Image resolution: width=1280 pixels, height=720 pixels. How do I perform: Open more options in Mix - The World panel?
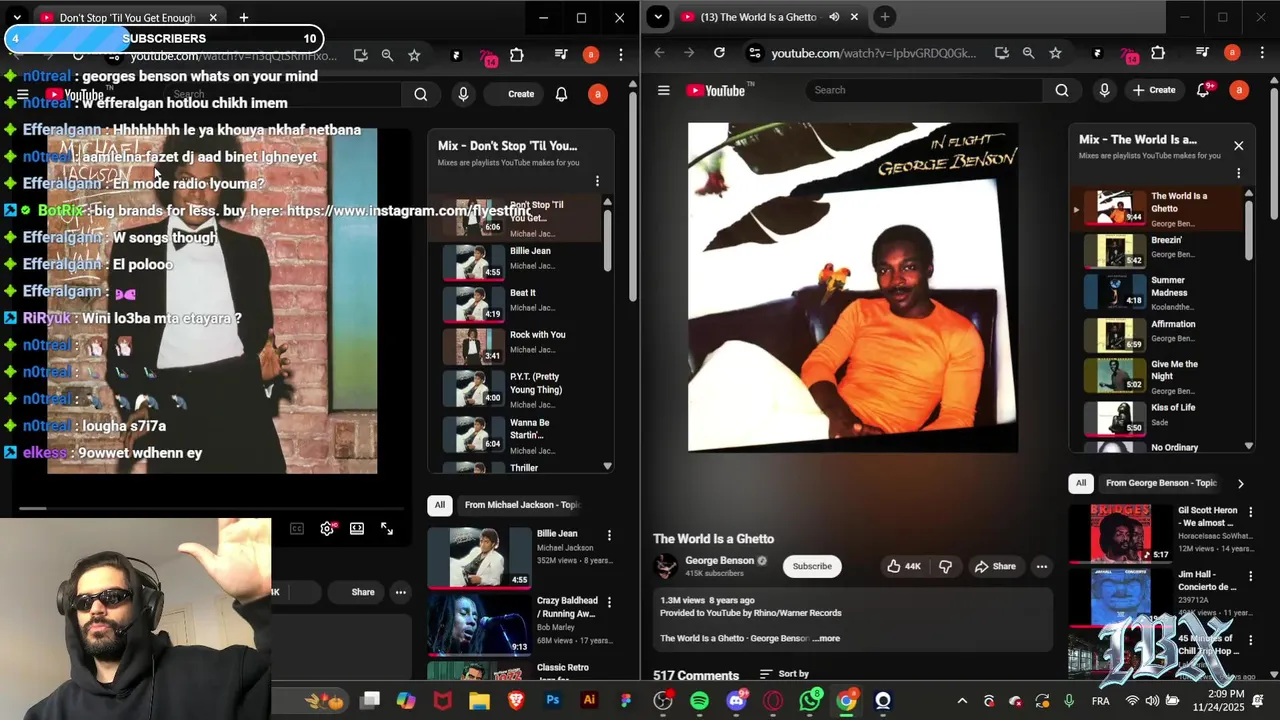tap(1238, 173)
